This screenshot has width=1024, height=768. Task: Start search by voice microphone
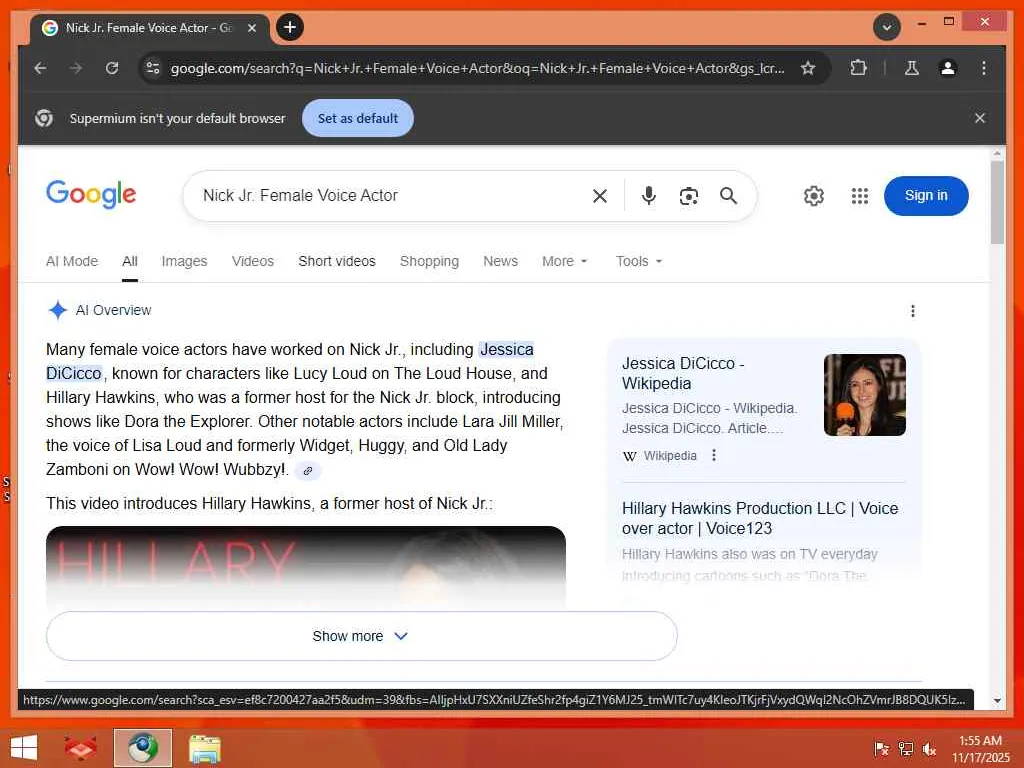pyautogui.click(x=648, y=195)
